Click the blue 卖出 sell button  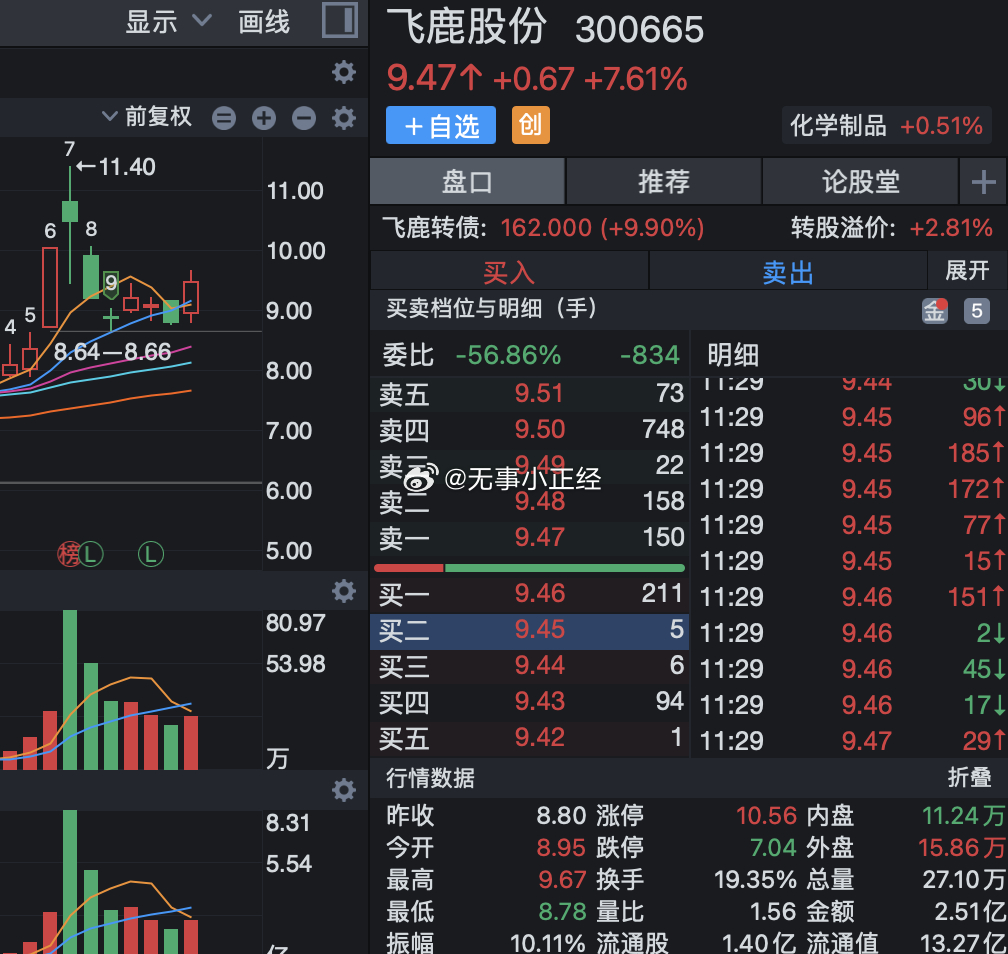pos(788,272)
